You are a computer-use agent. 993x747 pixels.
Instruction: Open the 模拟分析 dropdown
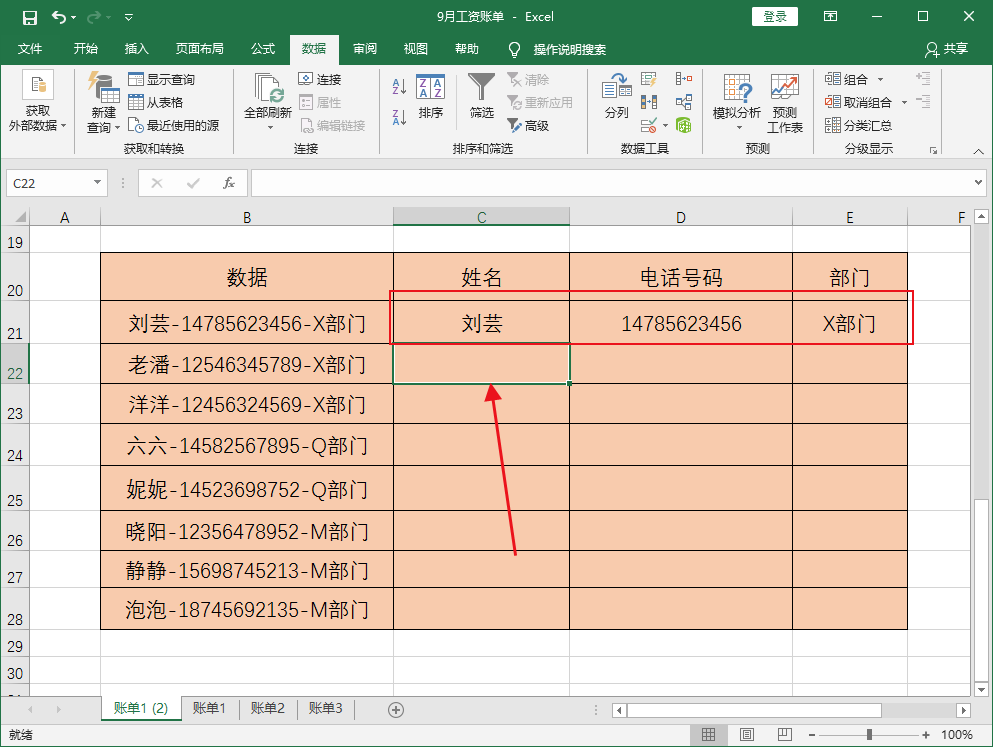(737, 126)
